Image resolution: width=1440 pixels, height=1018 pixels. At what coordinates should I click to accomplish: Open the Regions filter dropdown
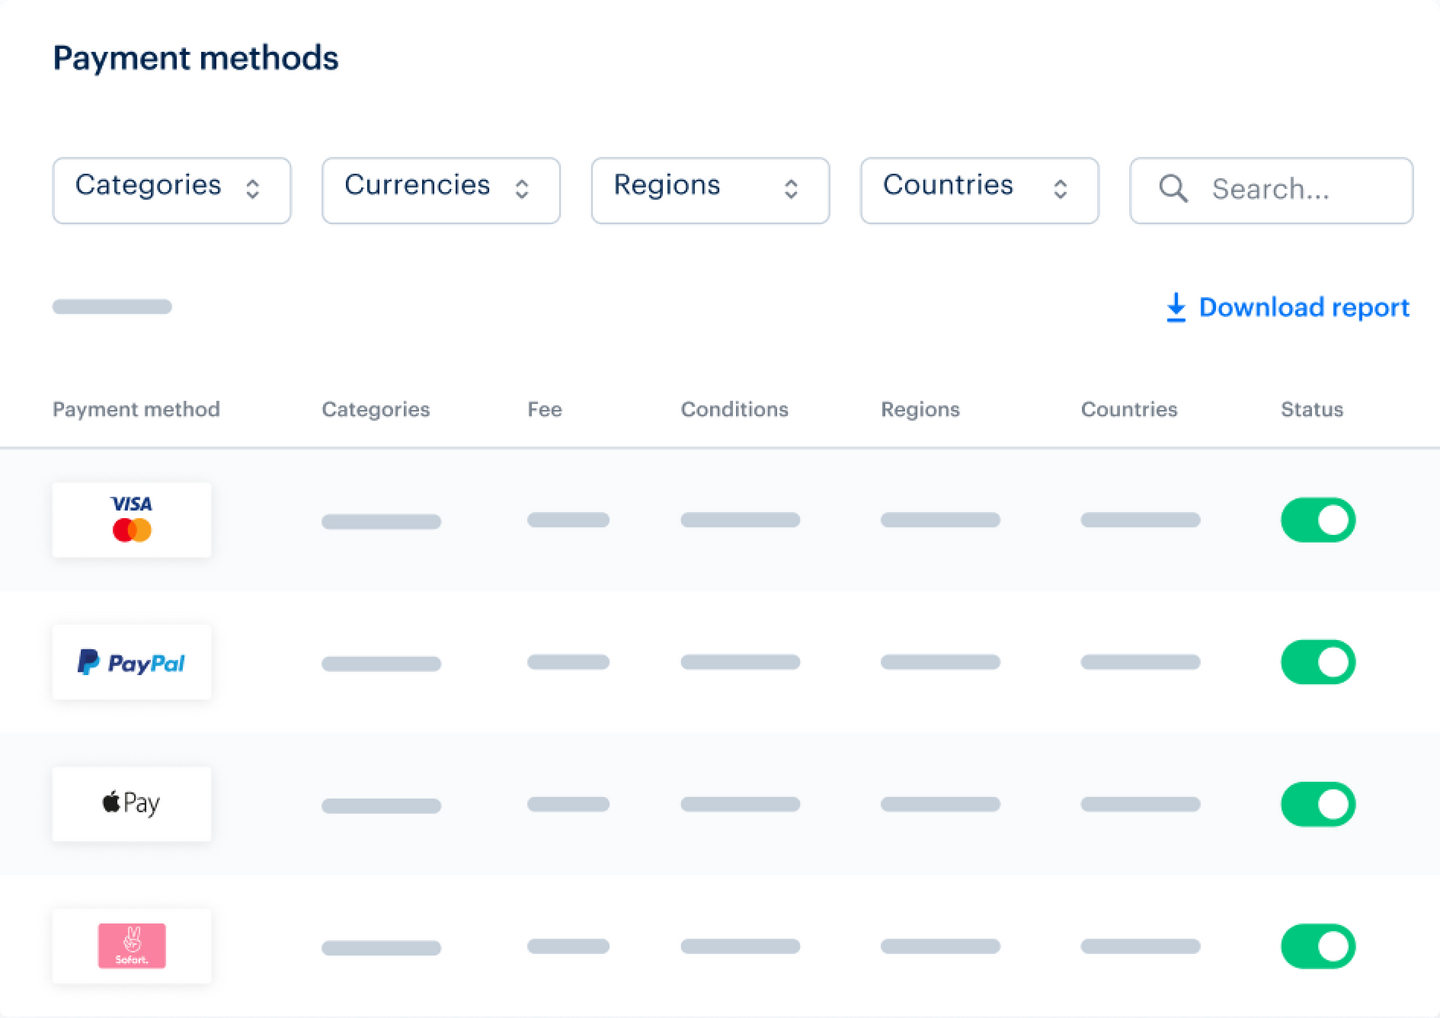709,190
